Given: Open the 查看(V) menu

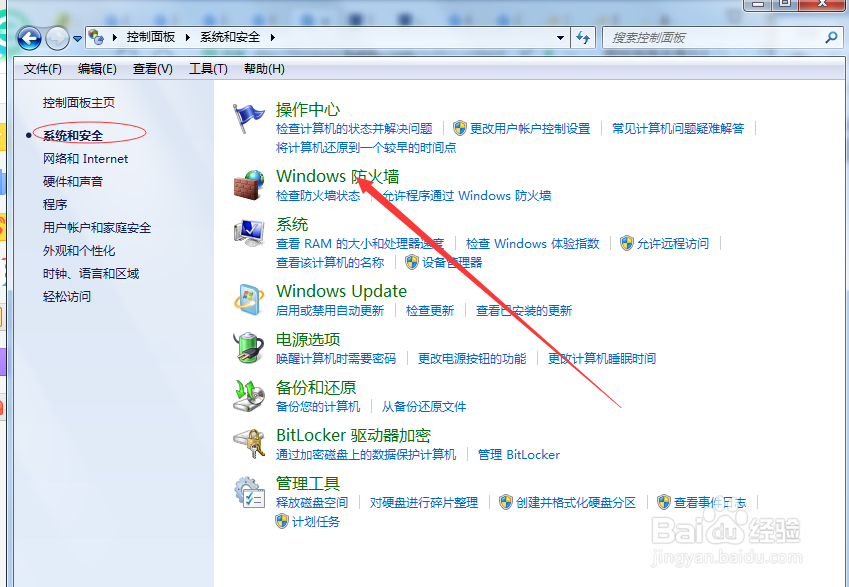Looking at the screenshot, I should pos(153,69).
